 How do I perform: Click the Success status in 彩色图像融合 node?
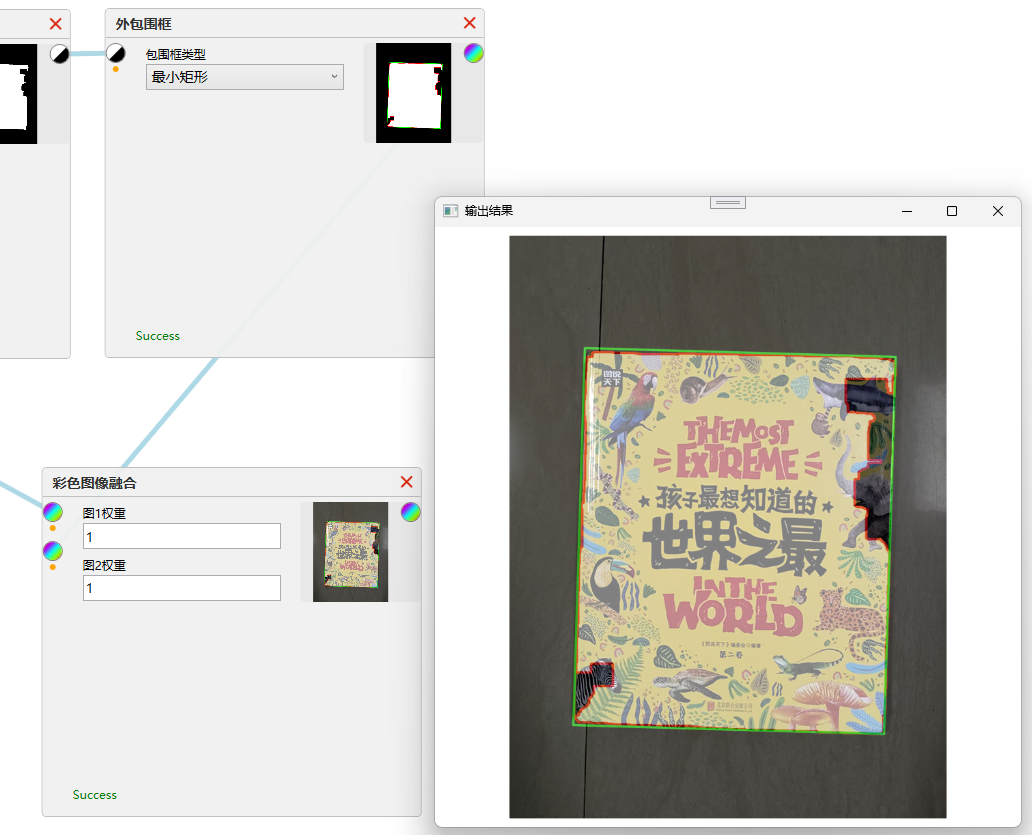(x=94, y=795)
